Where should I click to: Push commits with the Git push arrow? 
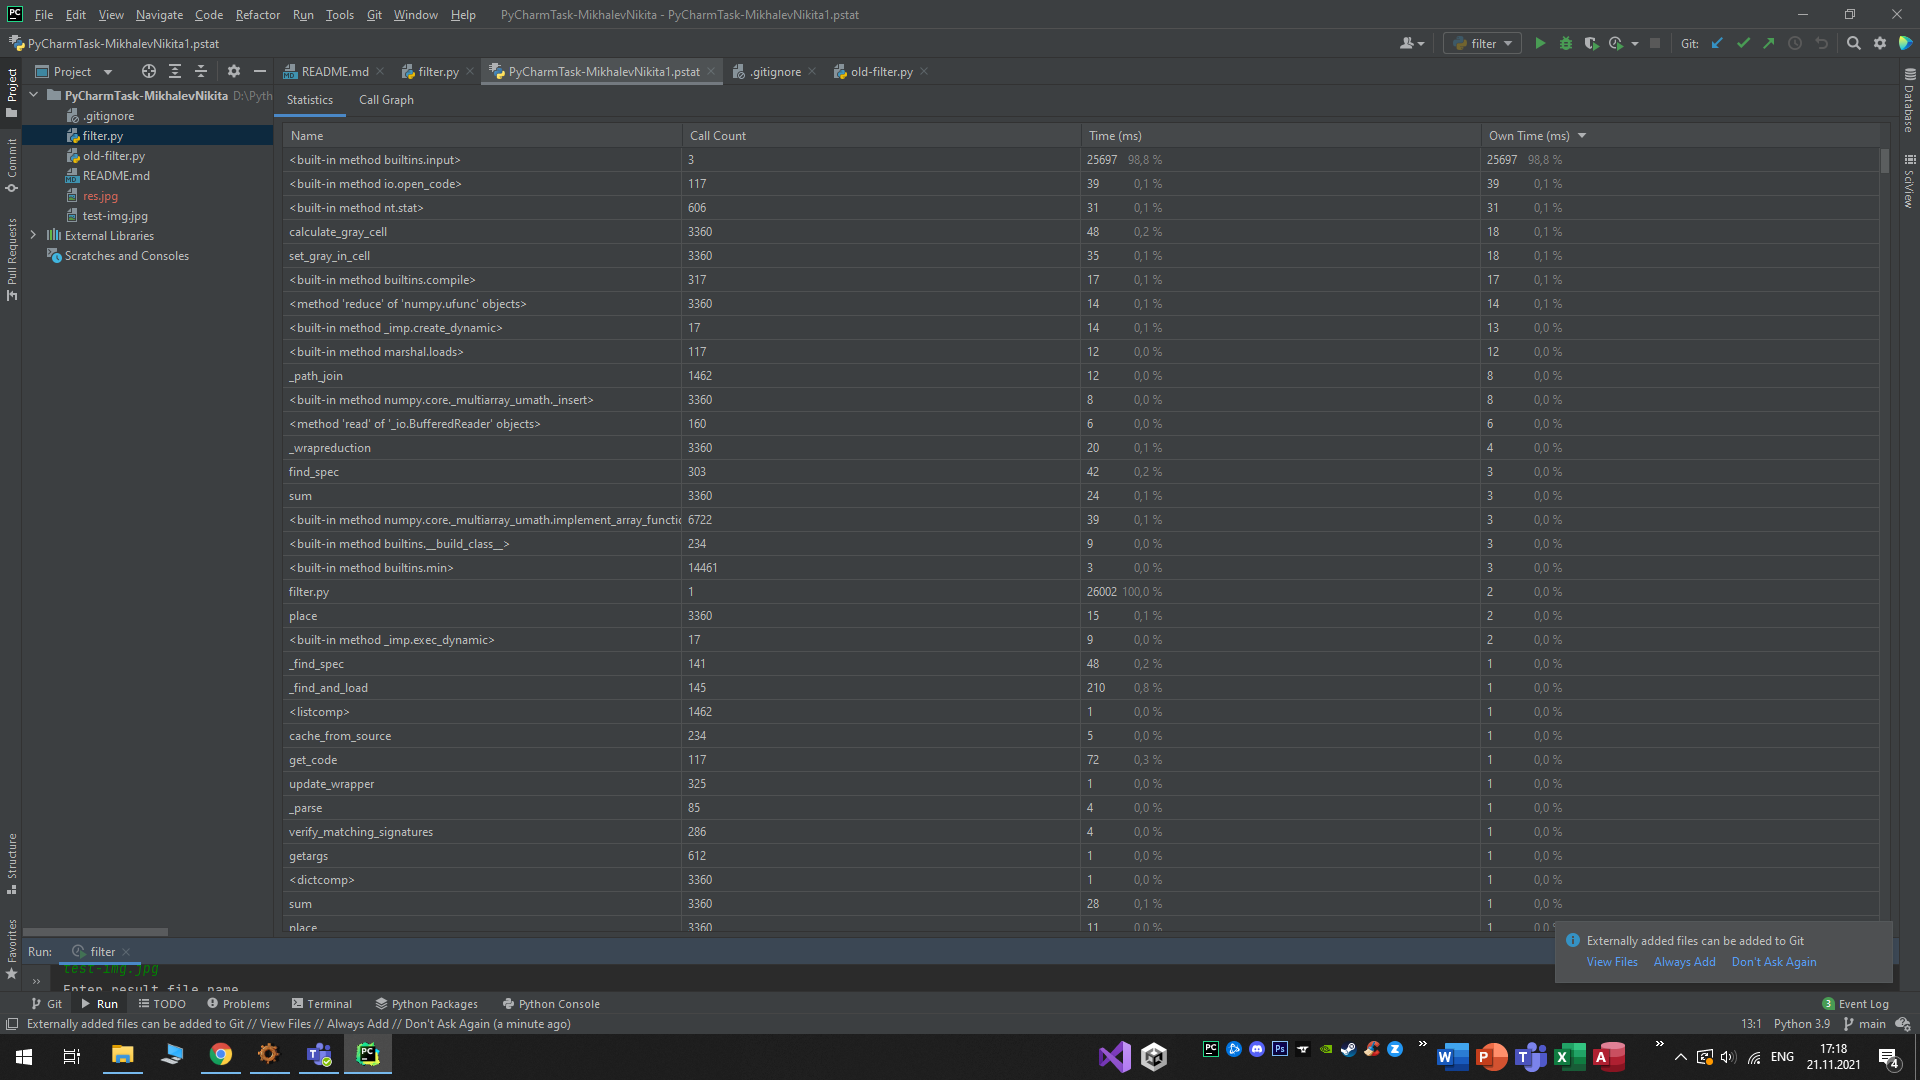click(1769, 43)
